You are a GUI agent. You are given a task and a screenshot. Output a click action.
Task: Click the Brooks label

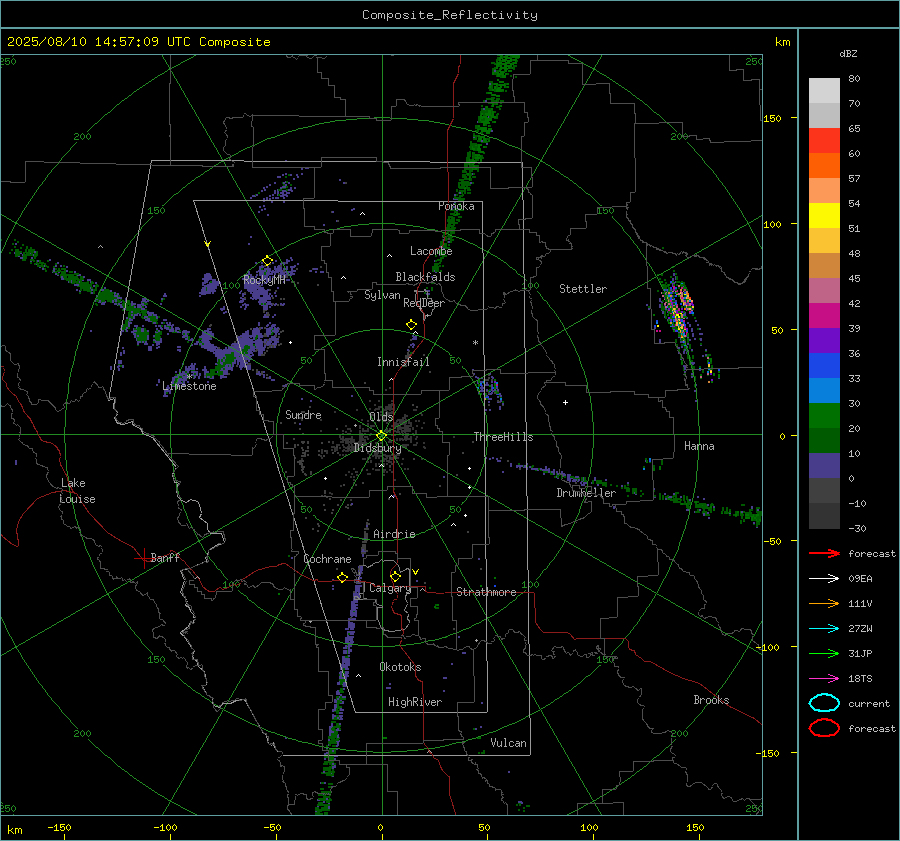click(x=711, y=700)
